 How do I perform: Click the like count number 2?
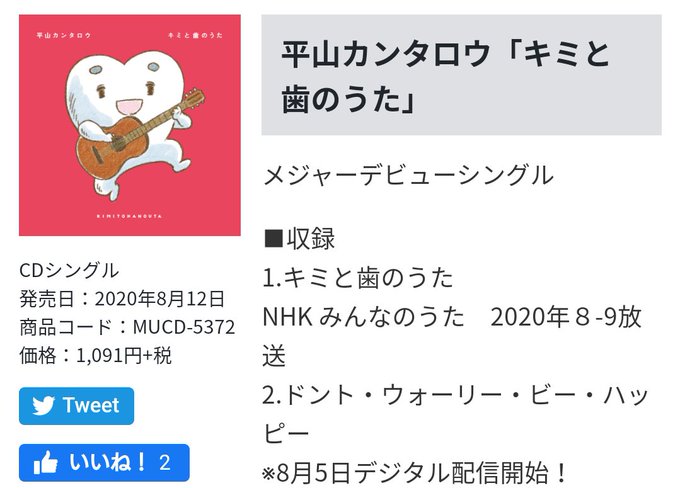(x=164, y=463)
